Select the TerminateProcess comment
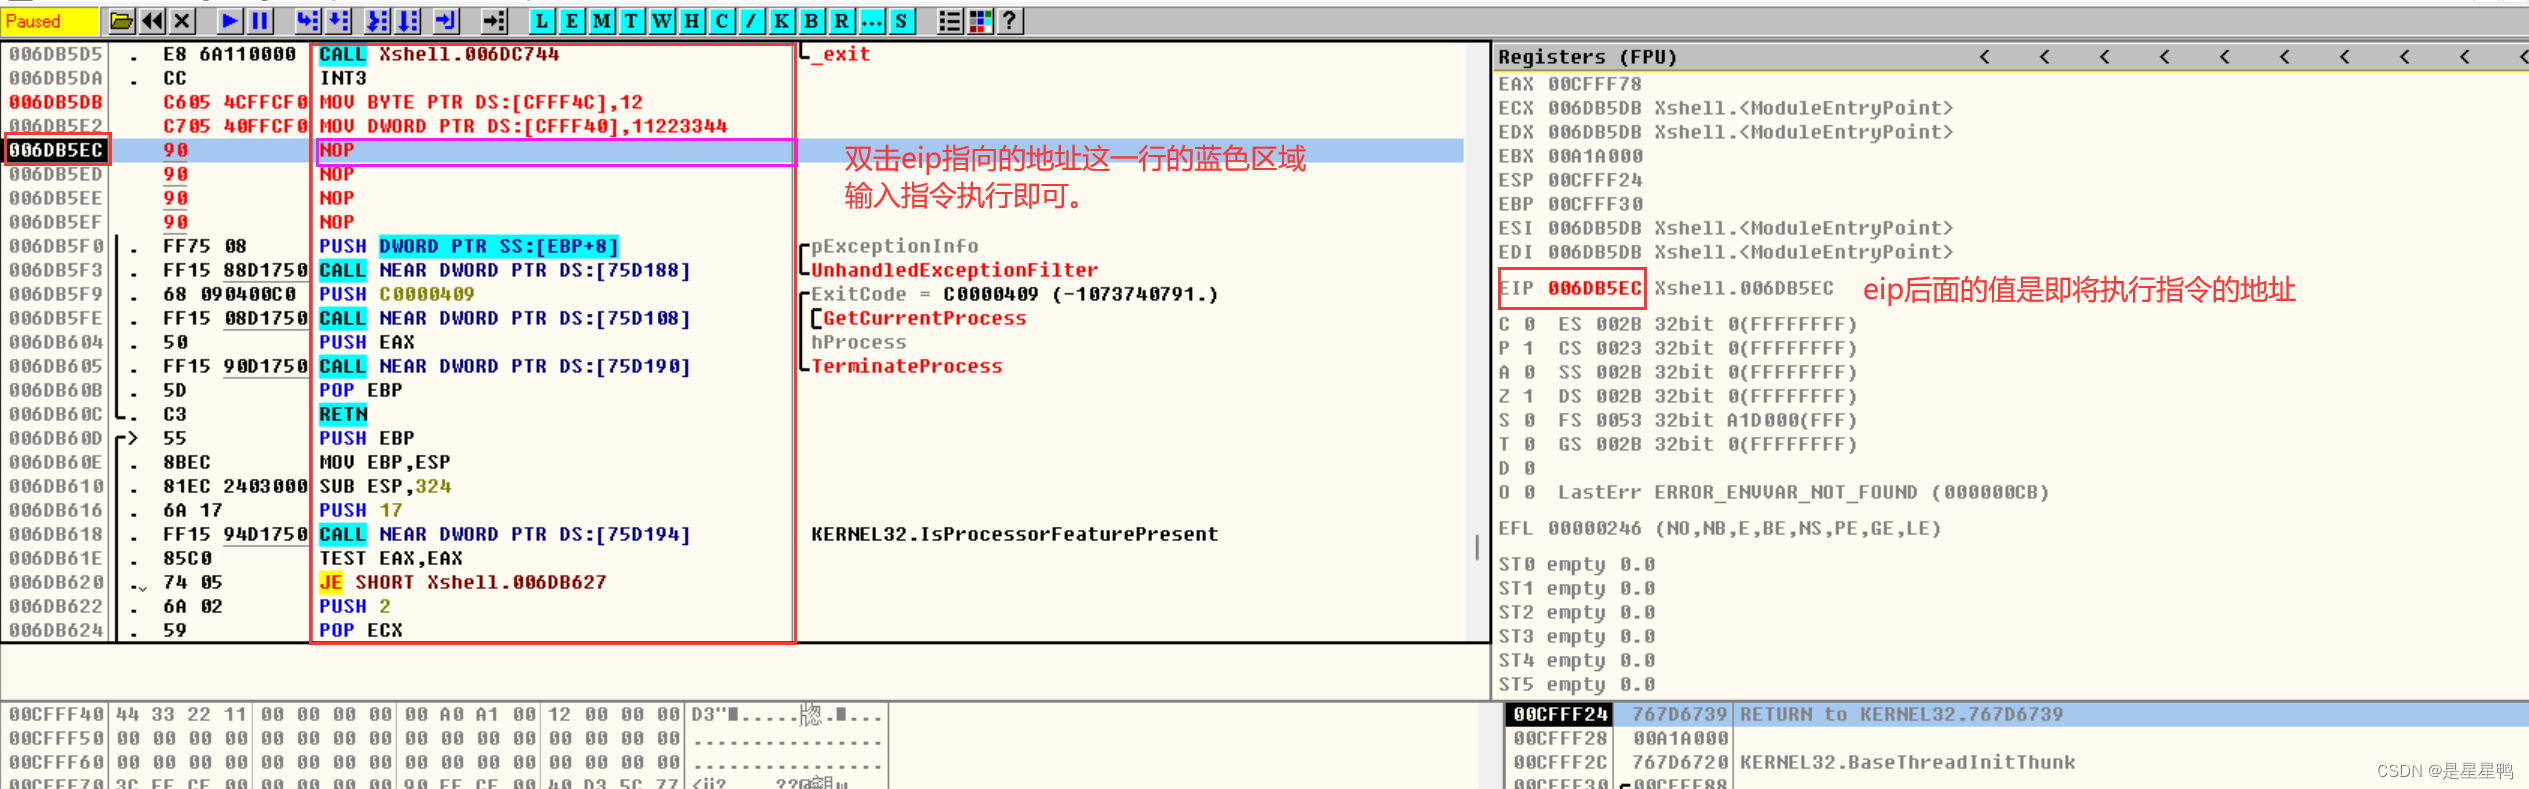This screenshot has width=2529, height=789. pos(907,366)
